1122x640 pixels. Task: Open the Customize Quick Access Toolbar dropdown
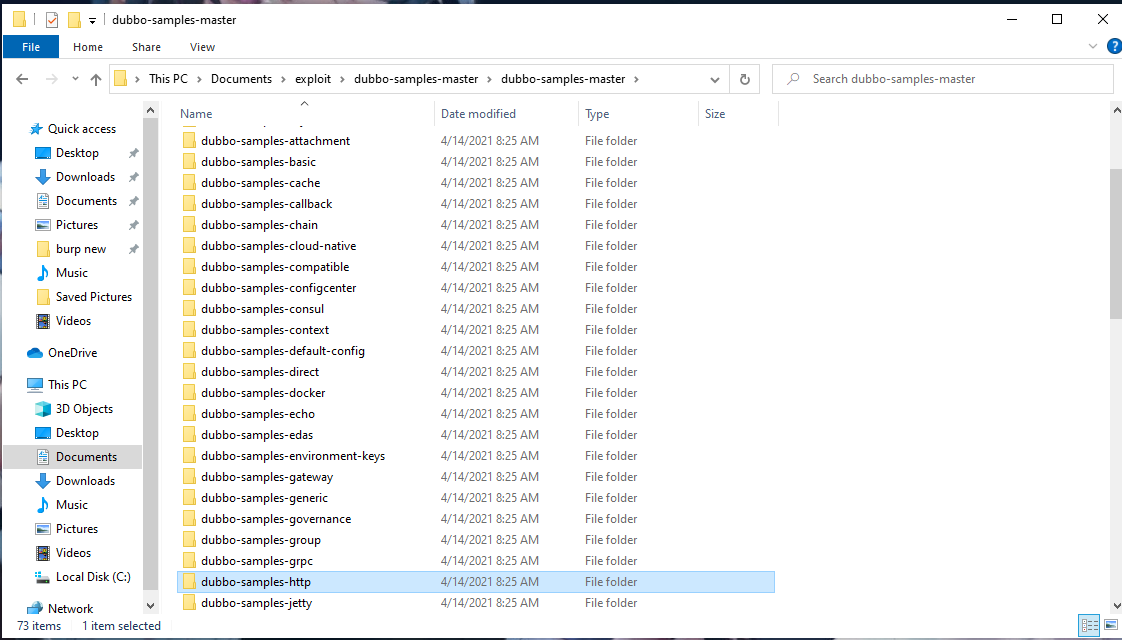coord(92,21)
